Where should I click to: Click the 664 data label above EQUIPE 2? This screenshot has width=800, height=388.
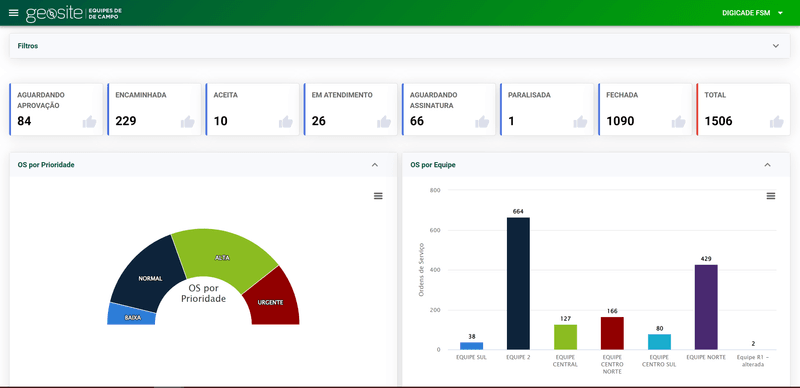click(x=518, y=211)
